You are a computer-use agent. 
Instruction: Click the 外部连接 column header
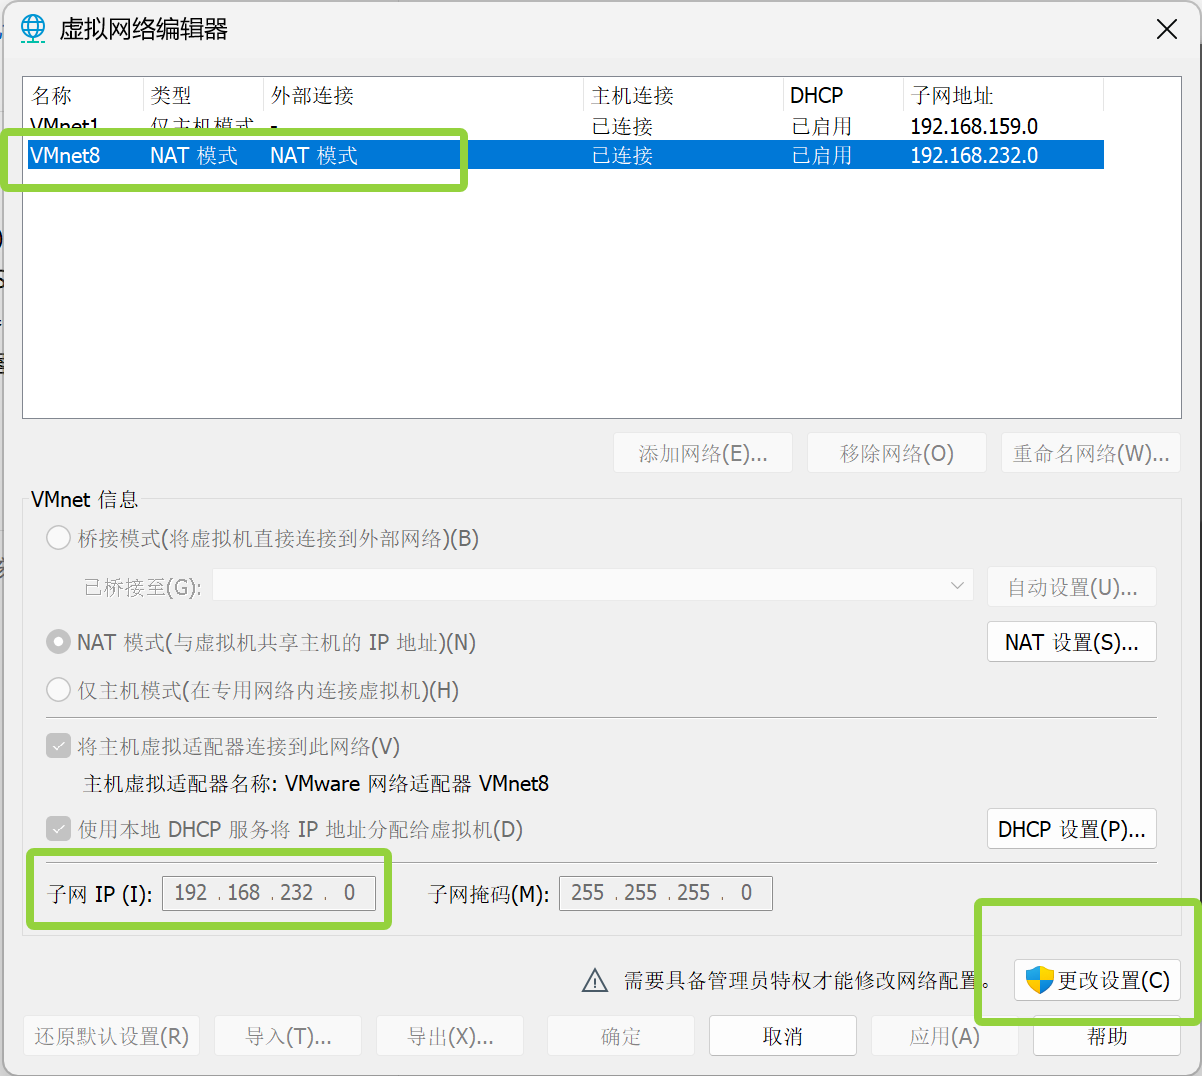tap(423, 96)
